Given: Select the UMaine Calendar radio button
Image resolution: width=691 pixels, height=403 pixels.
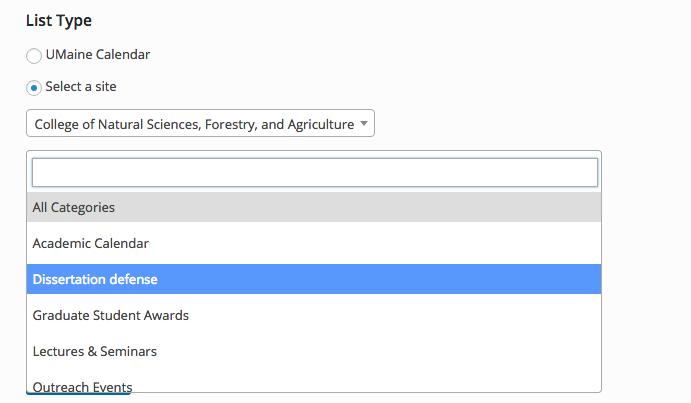Looking at the screenshot, I should pyautogui.click(x=34, y=56).
